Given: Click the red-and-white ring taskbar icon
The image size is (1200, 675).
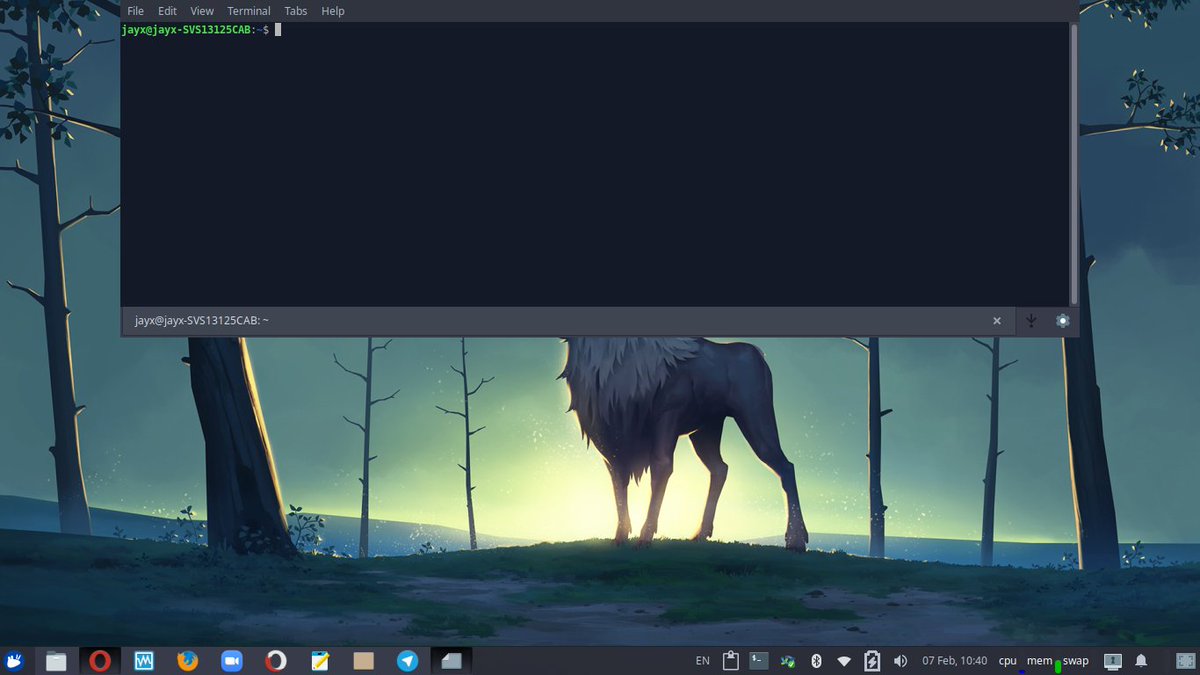Looking at the screenshot, I should pyautogui.click(x=276, y=661).
